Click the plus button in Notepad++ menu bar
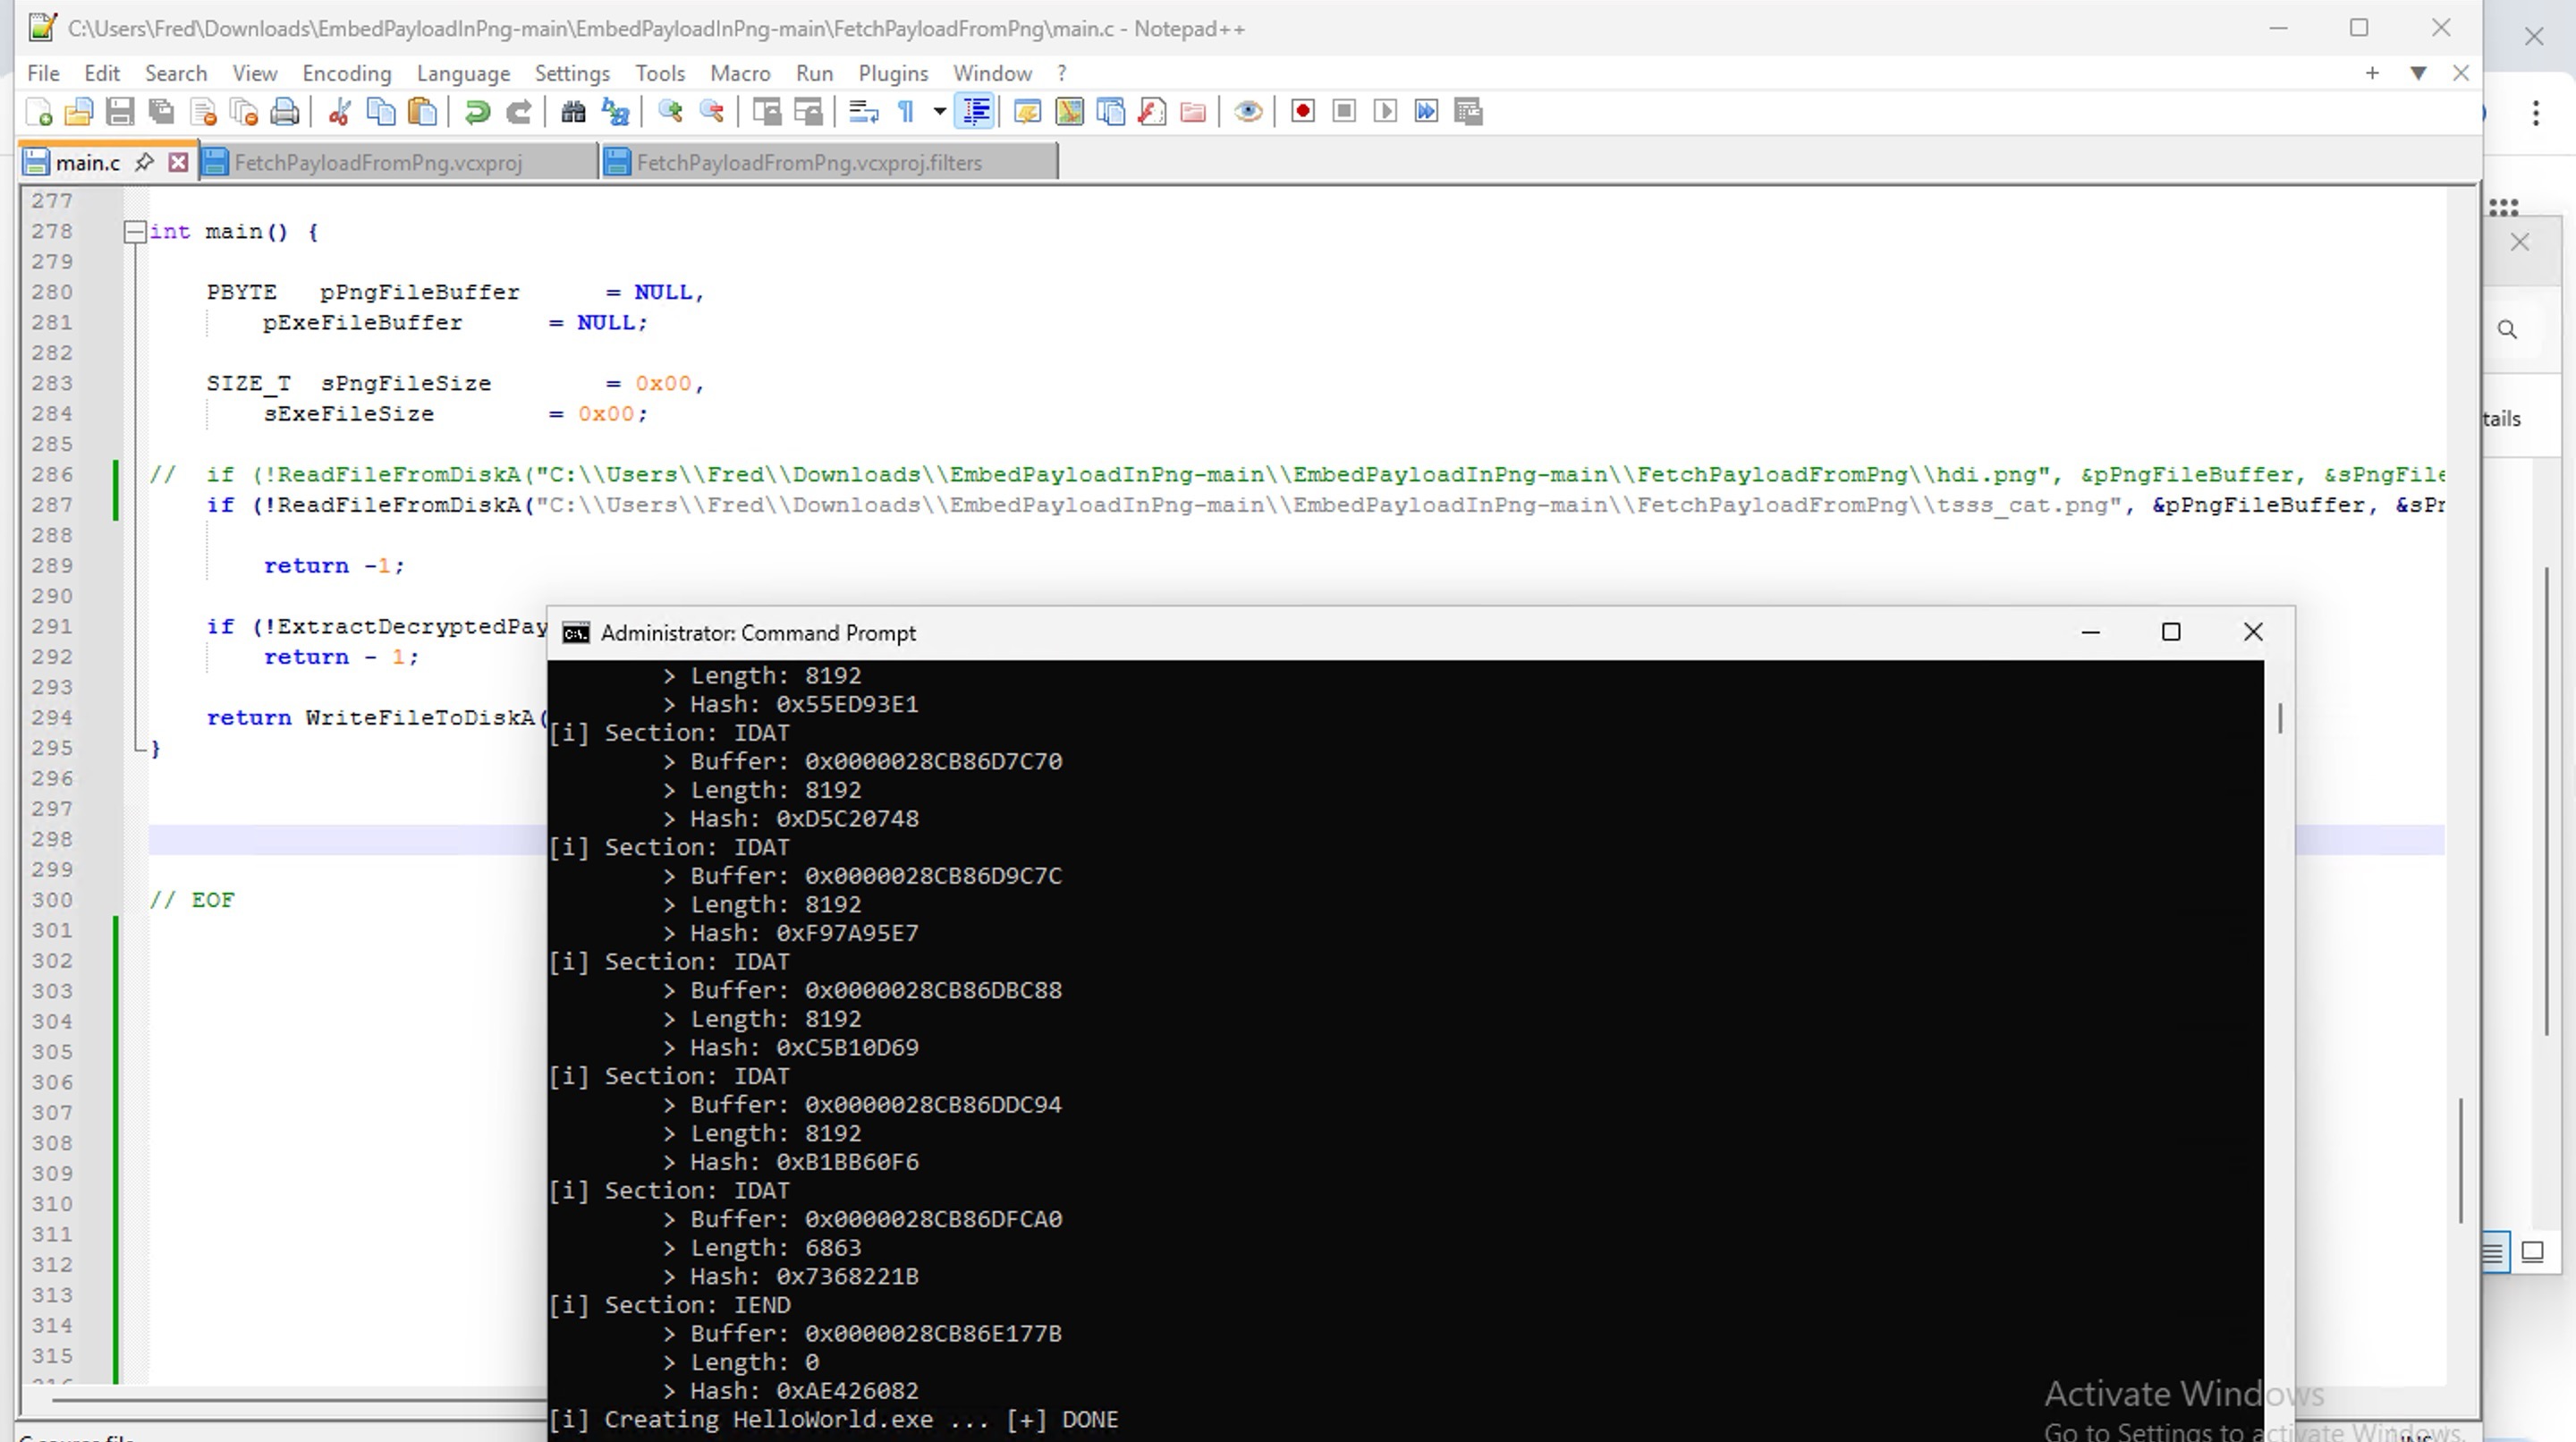2576x1442 pixels. pos(2372,73)
